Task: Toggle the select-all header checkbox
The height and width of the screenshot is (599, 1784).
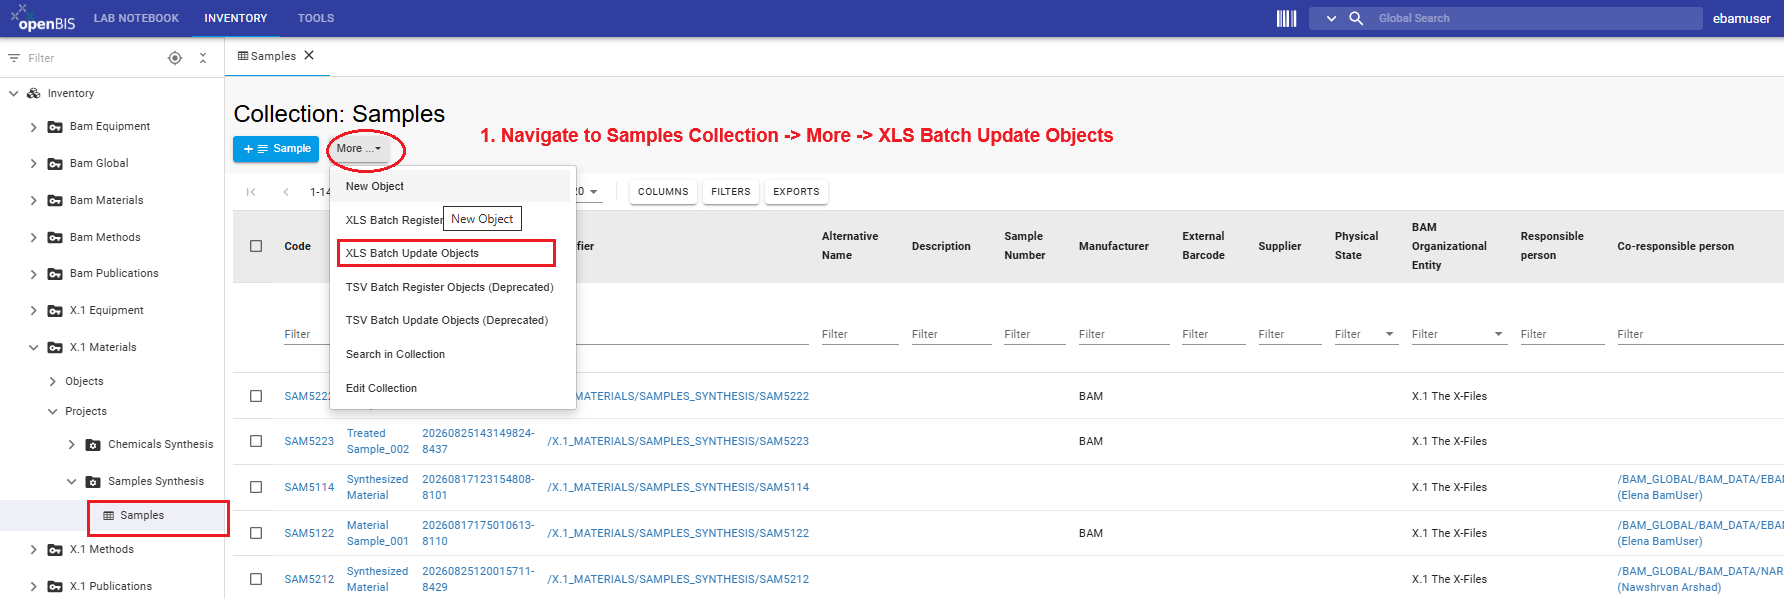Action: [x=256, y=246]
